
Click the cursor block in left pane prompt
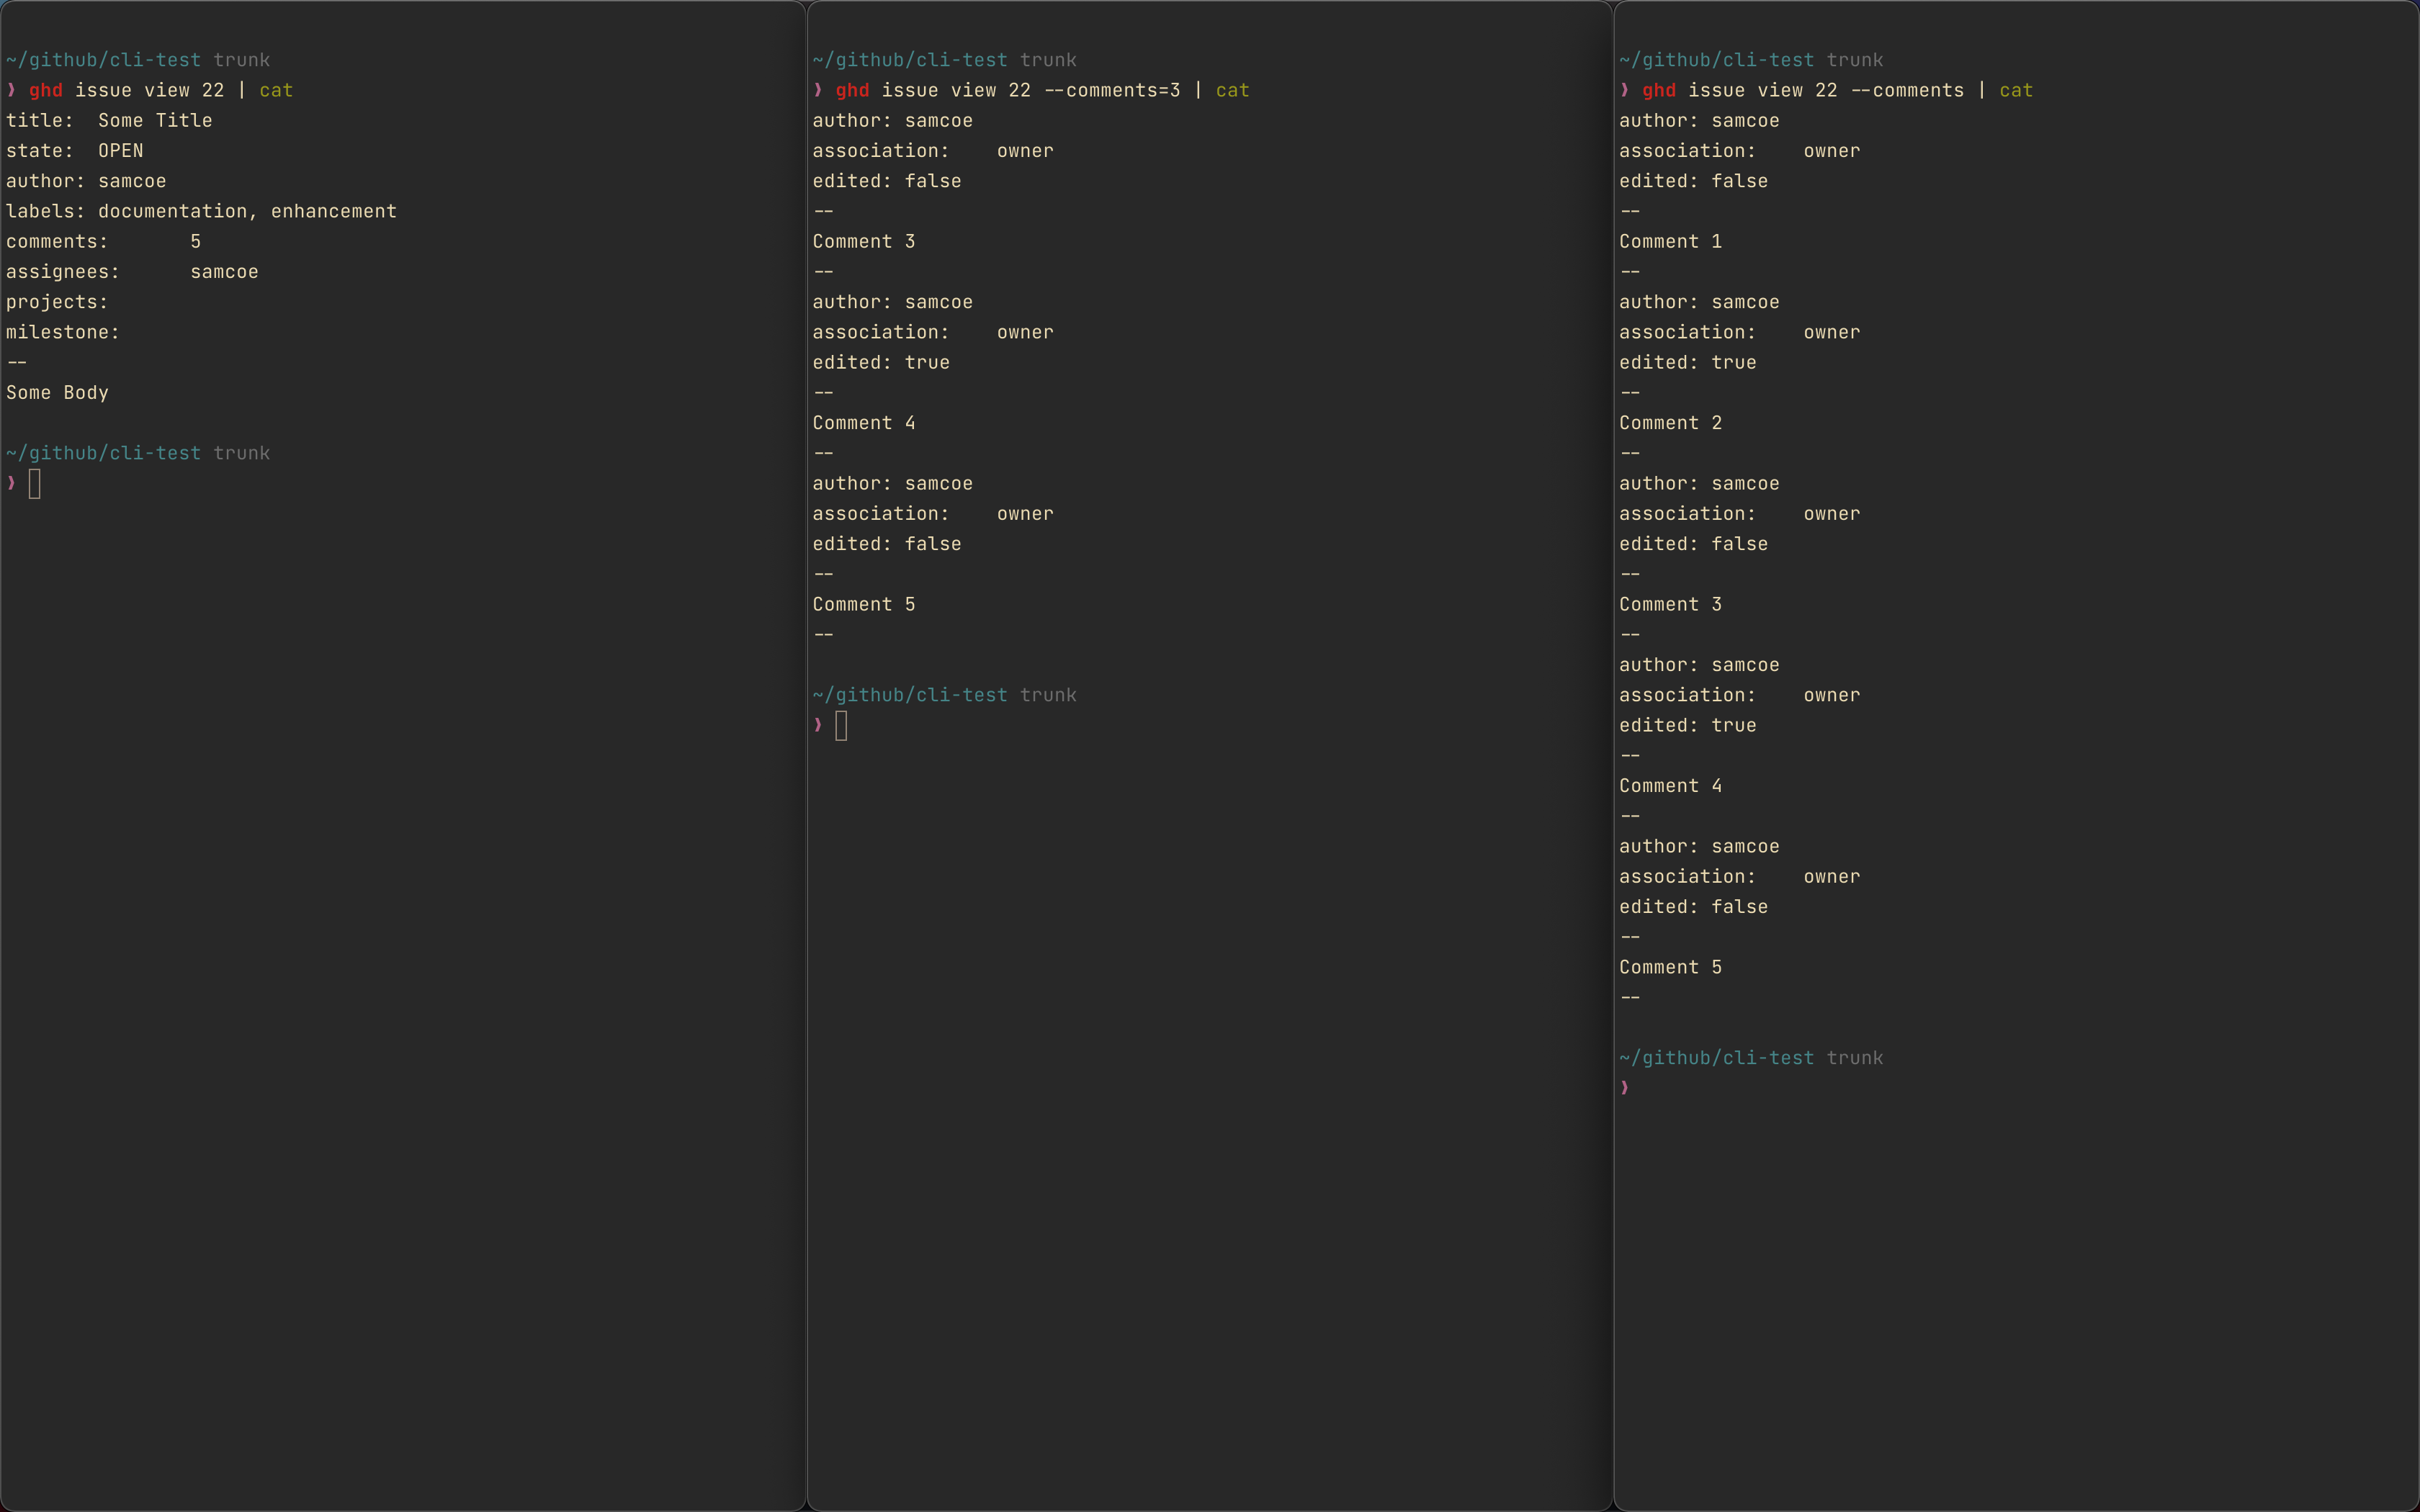coord(35,484)
